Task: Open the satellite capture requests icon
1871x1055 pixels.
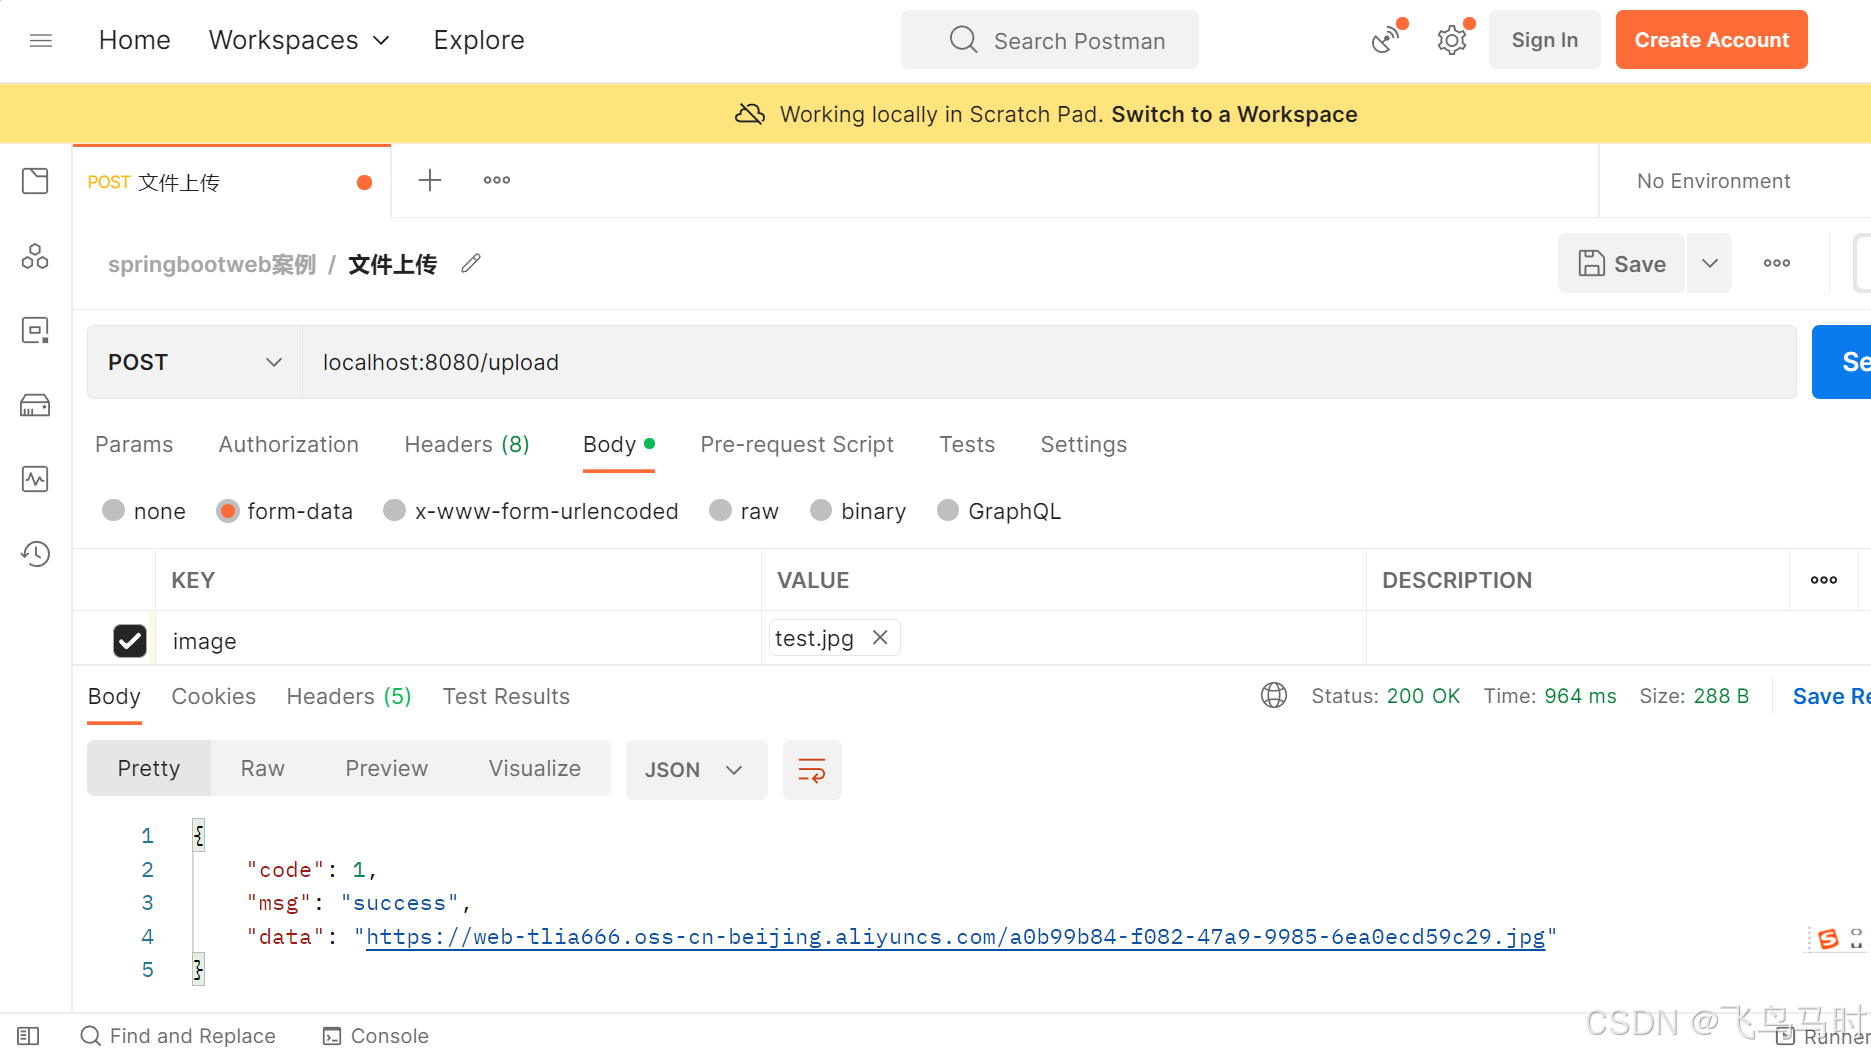Action: [x=1387, y=40]
